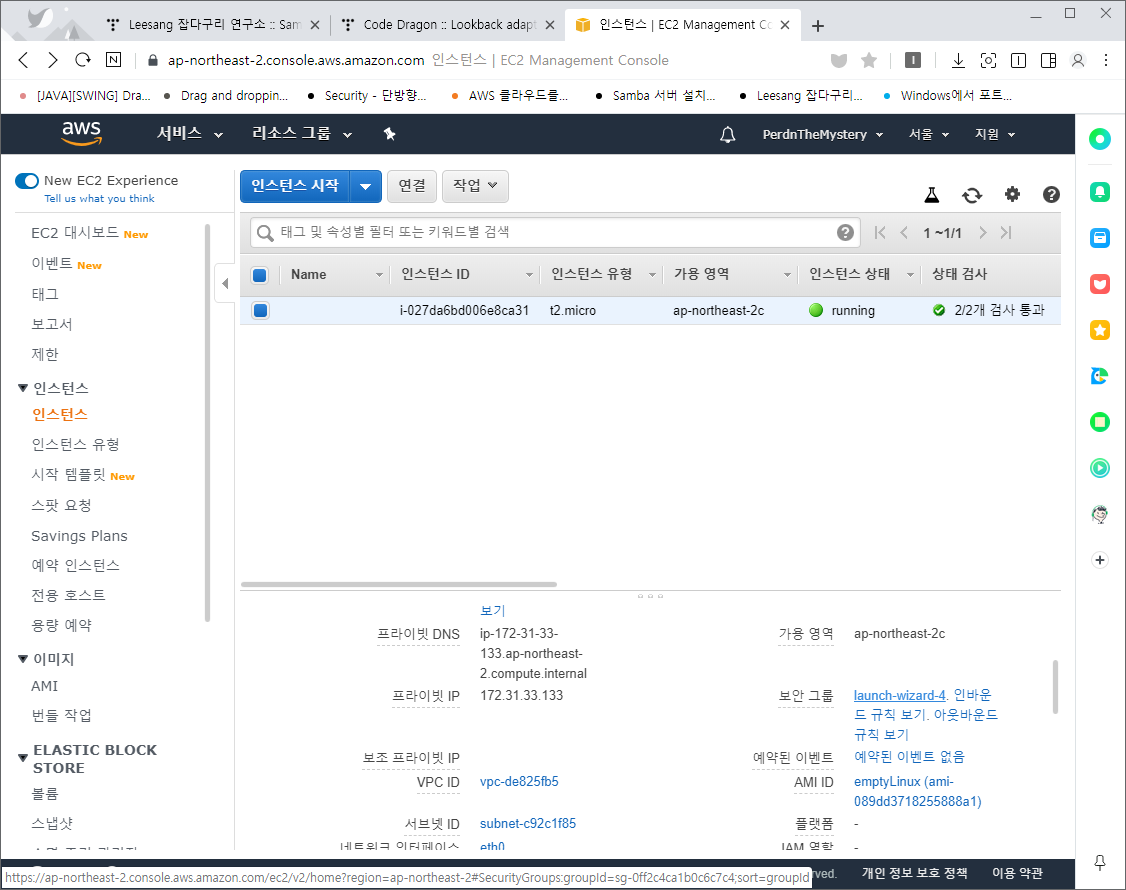
Task: Open new browser tab with plus button
Action: [x=817, y=25]
